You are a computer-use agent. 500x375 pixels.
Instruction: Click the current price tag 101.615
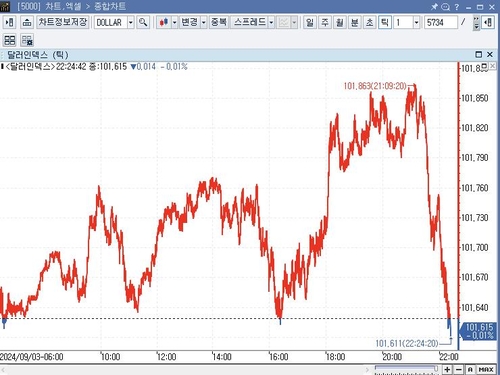point(478,331)
